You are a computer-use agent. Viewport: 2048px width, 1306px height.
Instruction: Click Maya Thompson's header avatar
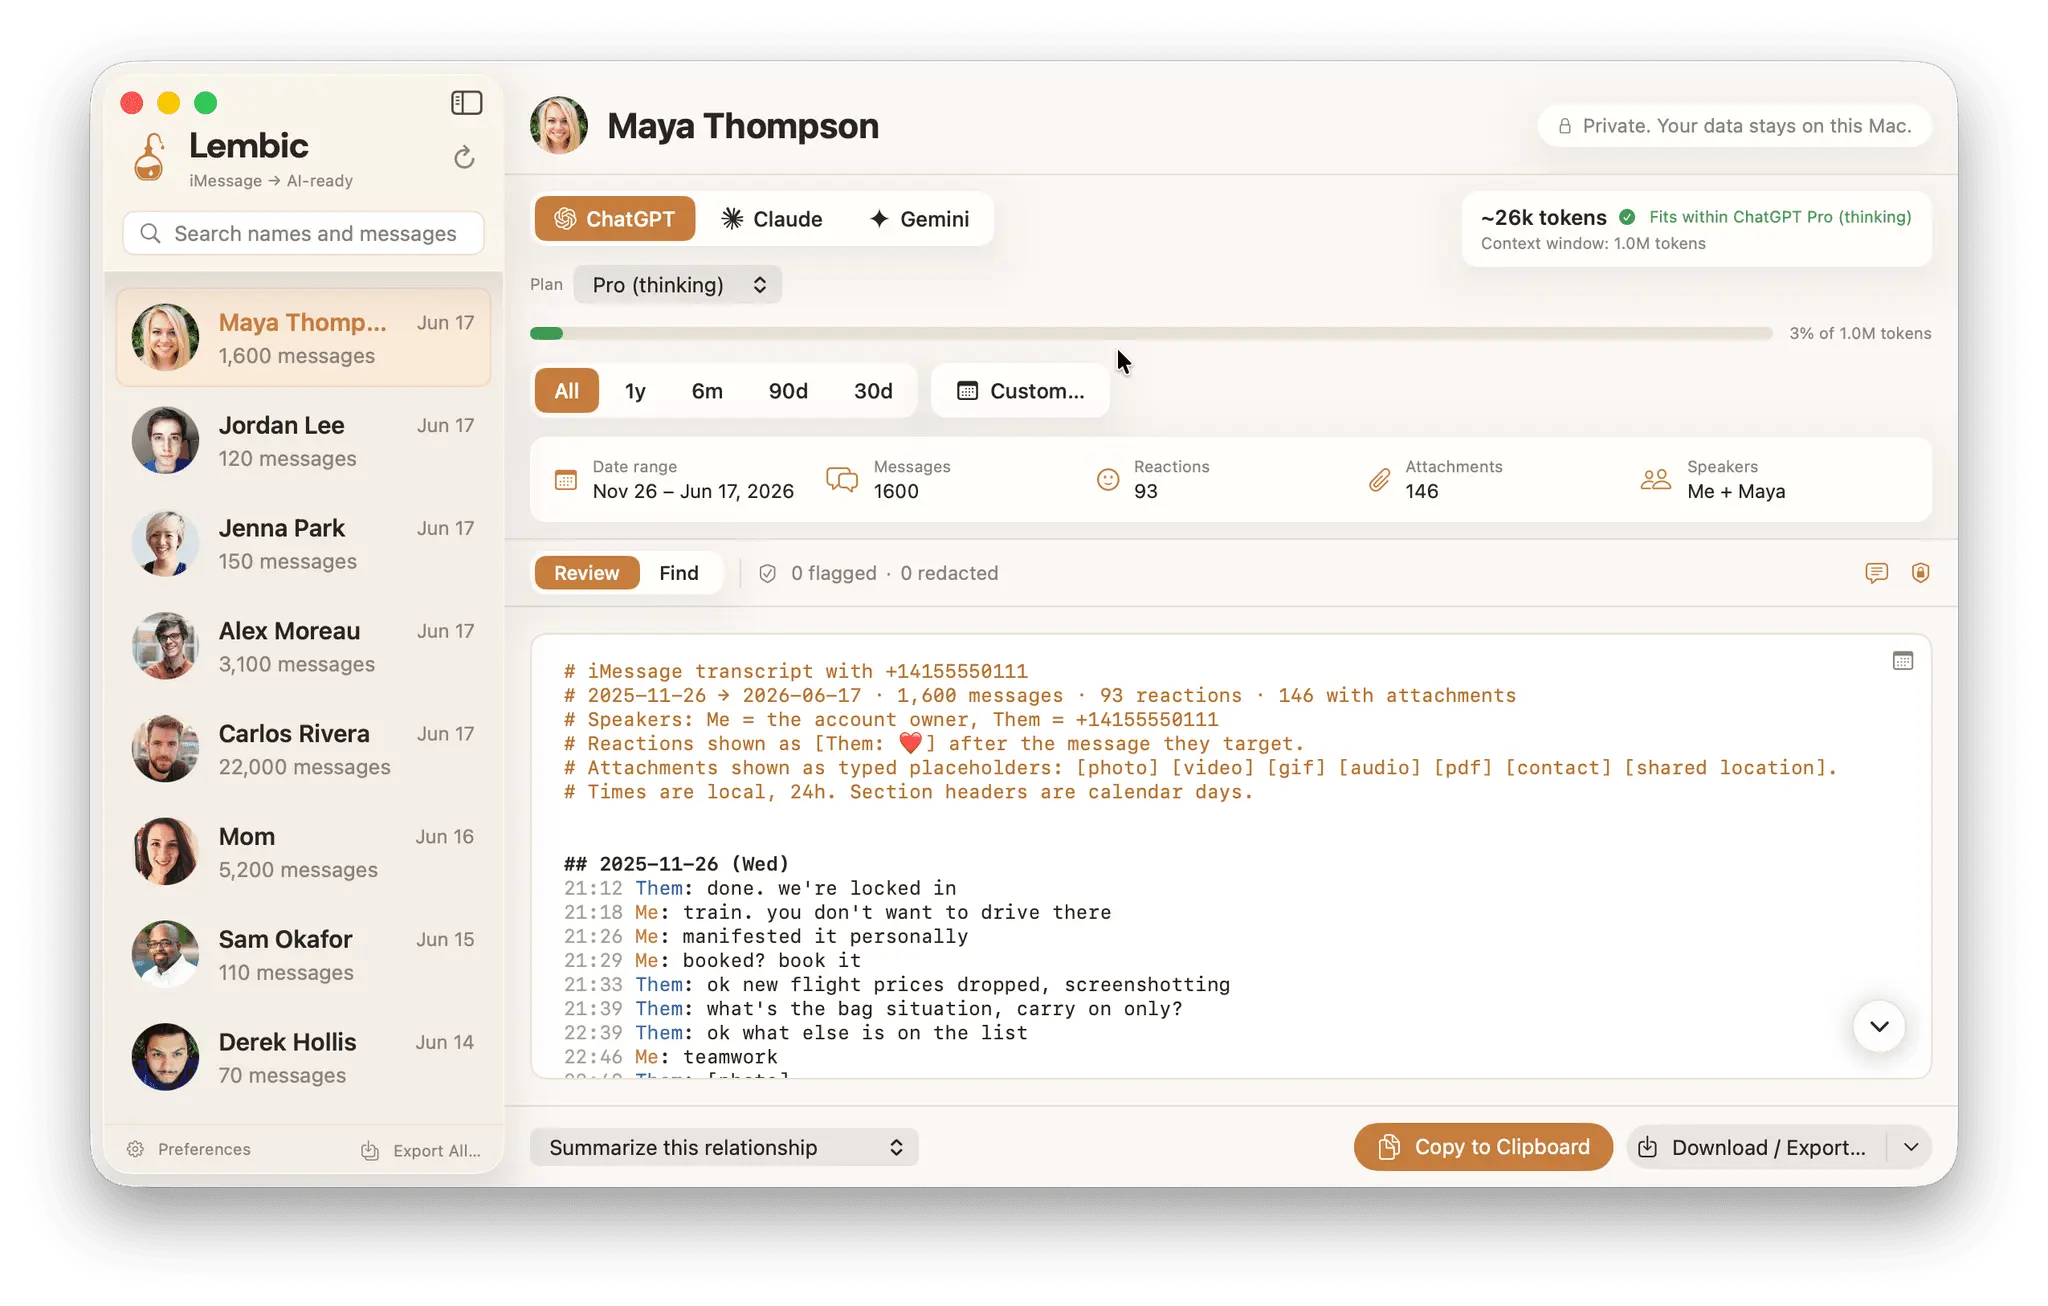pyautogui.click(x=559, y=125)
